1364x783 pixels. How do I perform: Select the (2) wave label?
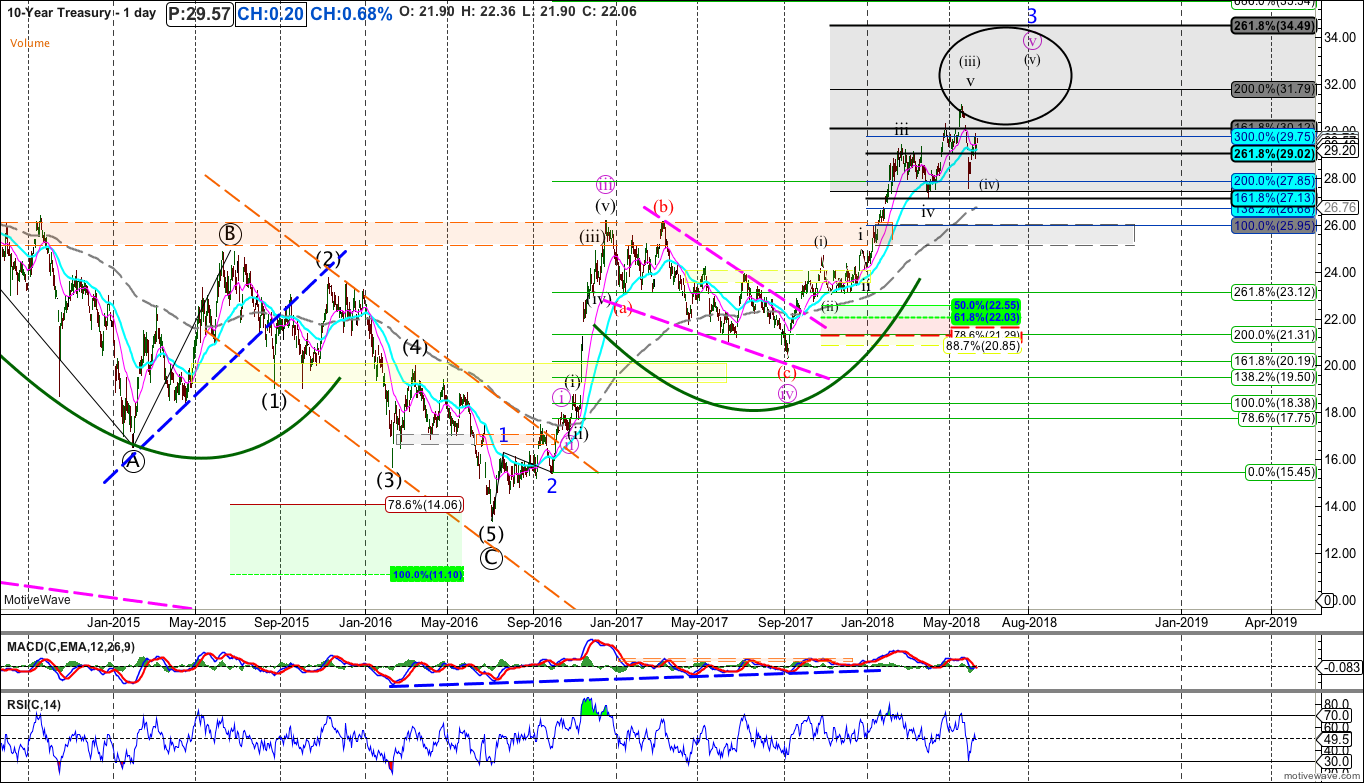pos(330,259)
